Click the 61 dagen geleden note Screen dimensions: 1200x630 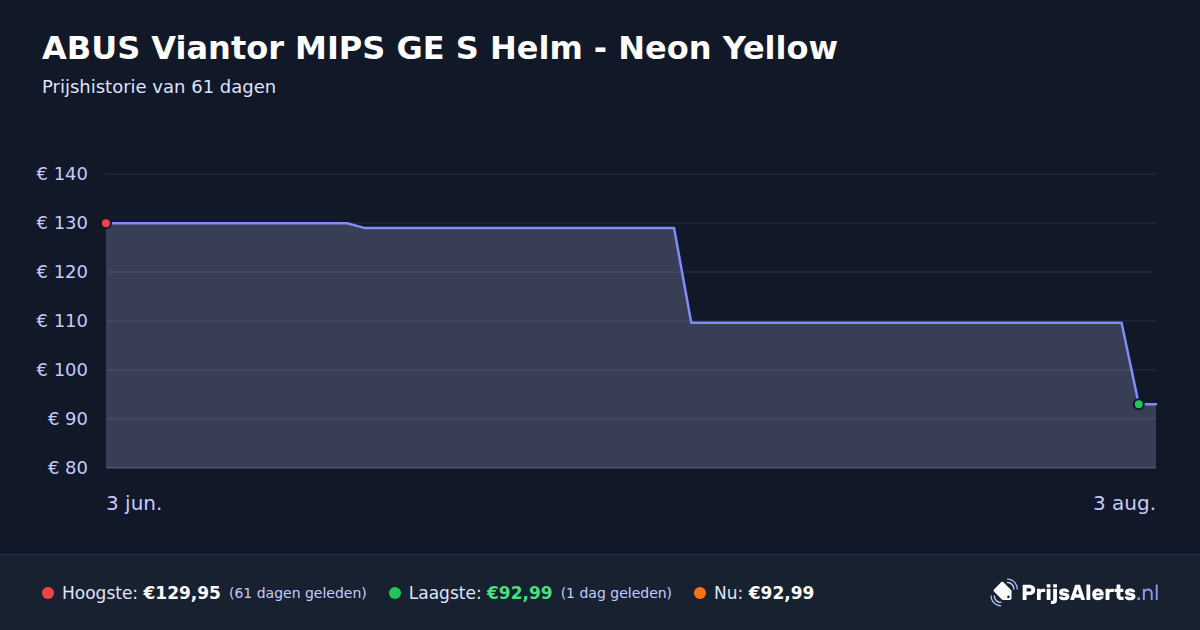click(298, 593)
